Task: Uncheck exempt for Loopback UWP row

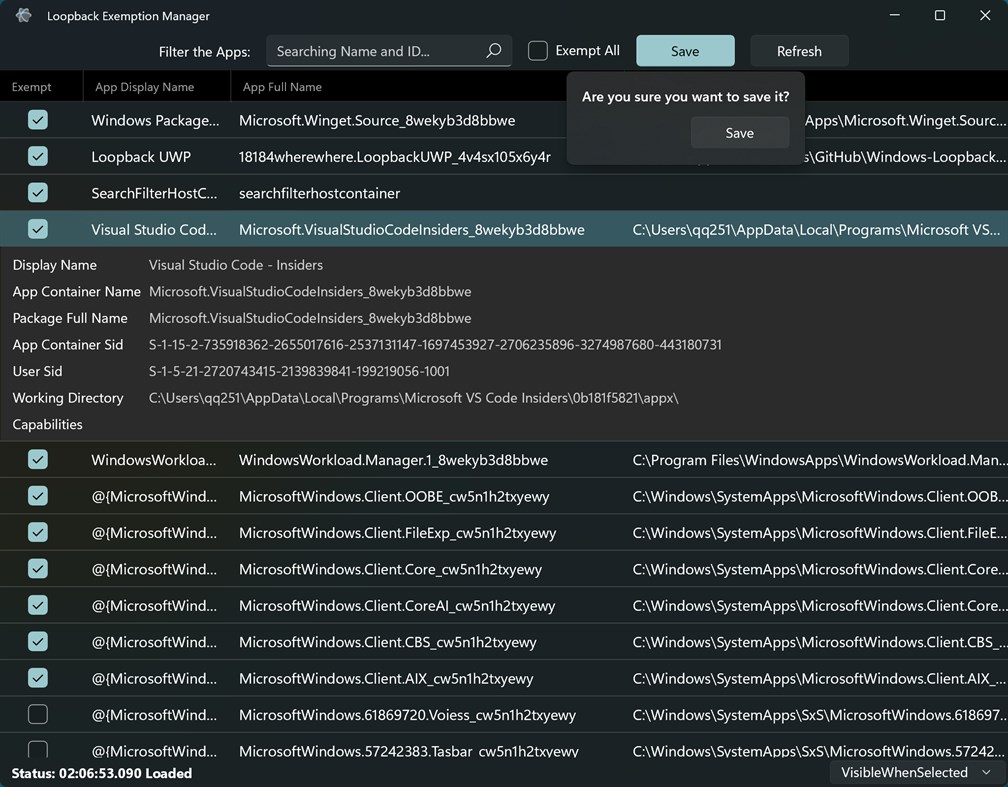Action: click(x=38, y=156)
